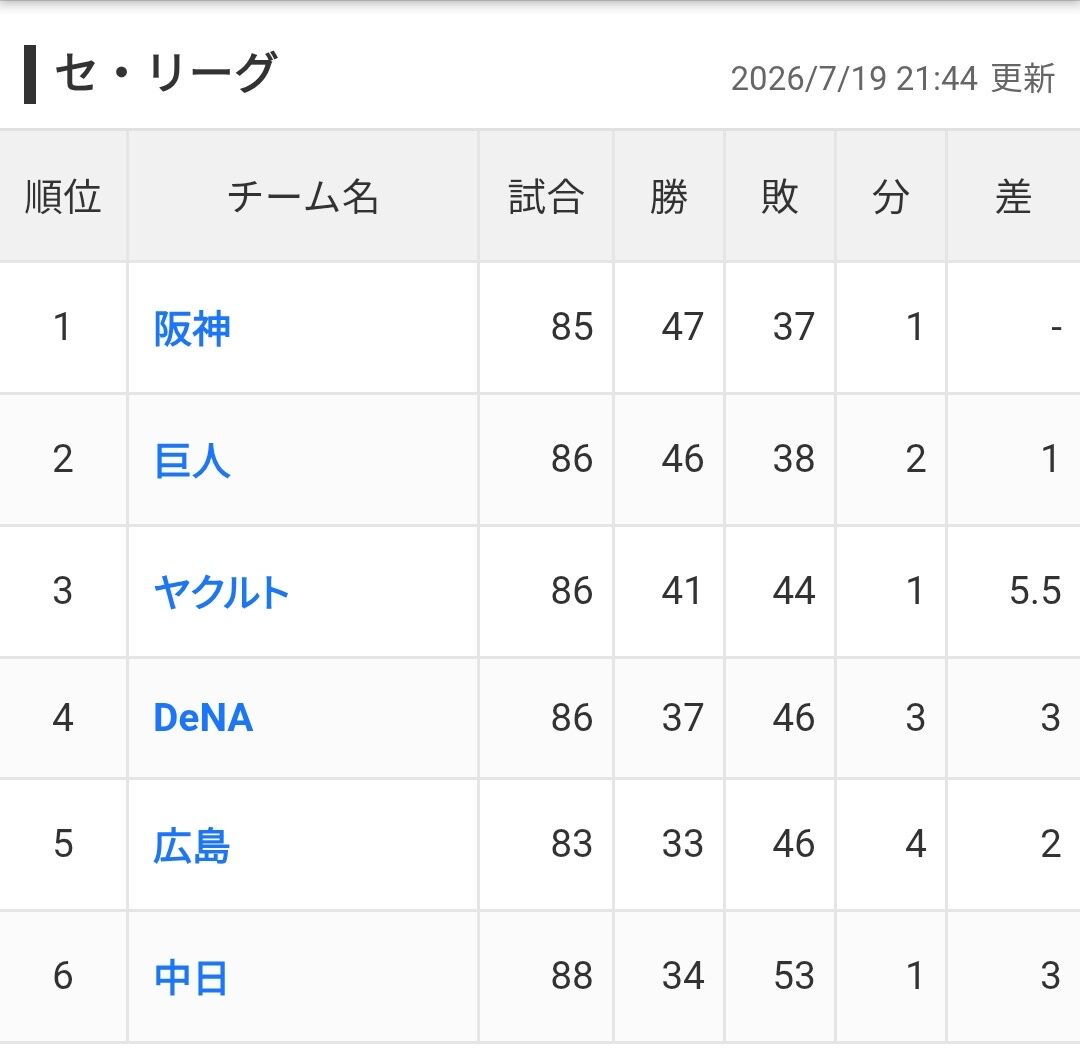Click the 分 column header
This screenshot has height=1052, width=1080.
click(x=891, y=196)
